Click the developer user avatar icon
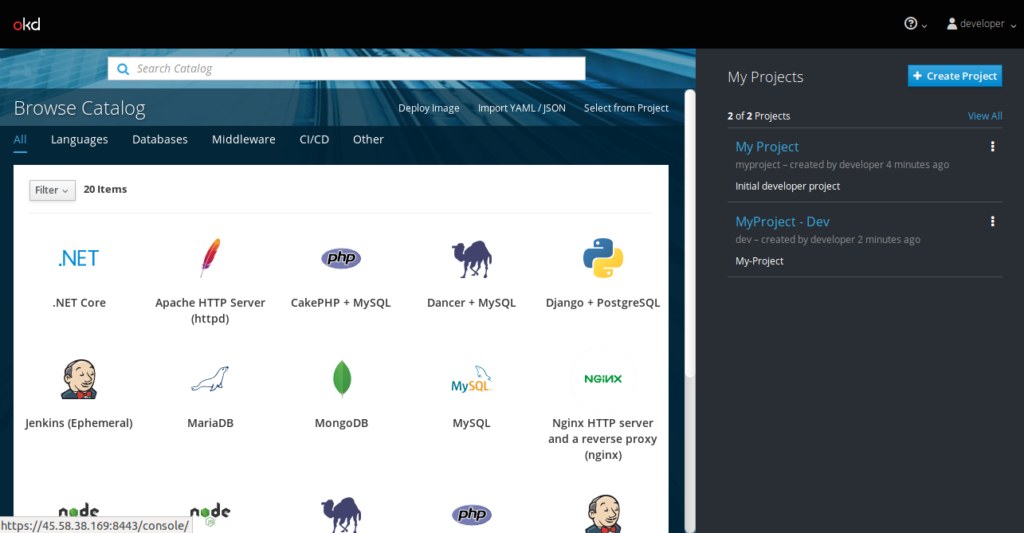This screenshot has width=1024, height=533. tap(952, 24)
